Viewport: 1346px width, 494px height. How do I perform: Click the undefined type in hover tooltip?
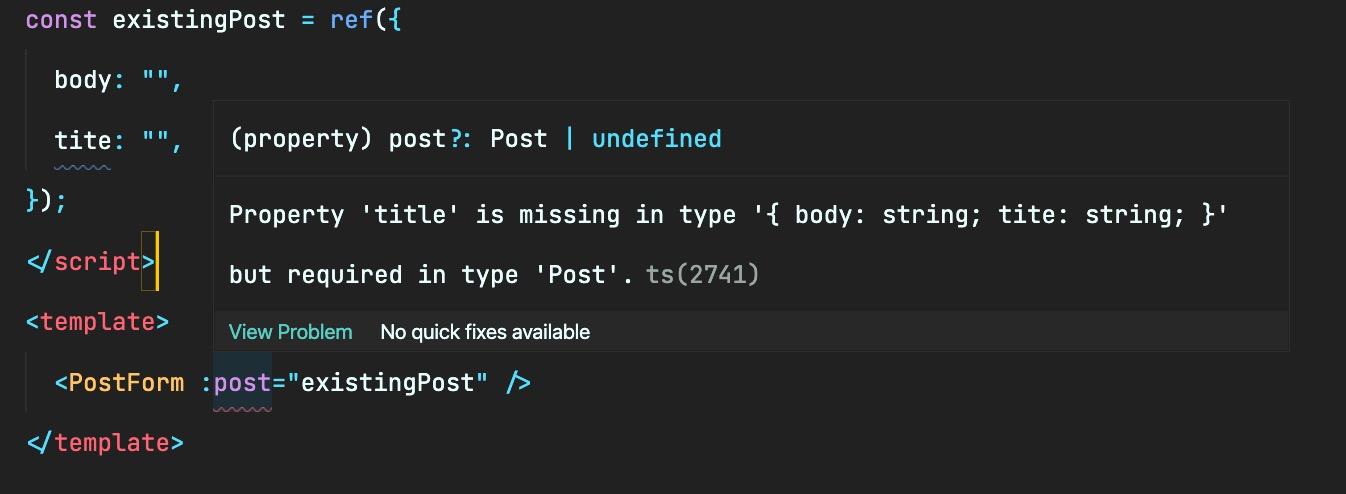click(656, 139)
